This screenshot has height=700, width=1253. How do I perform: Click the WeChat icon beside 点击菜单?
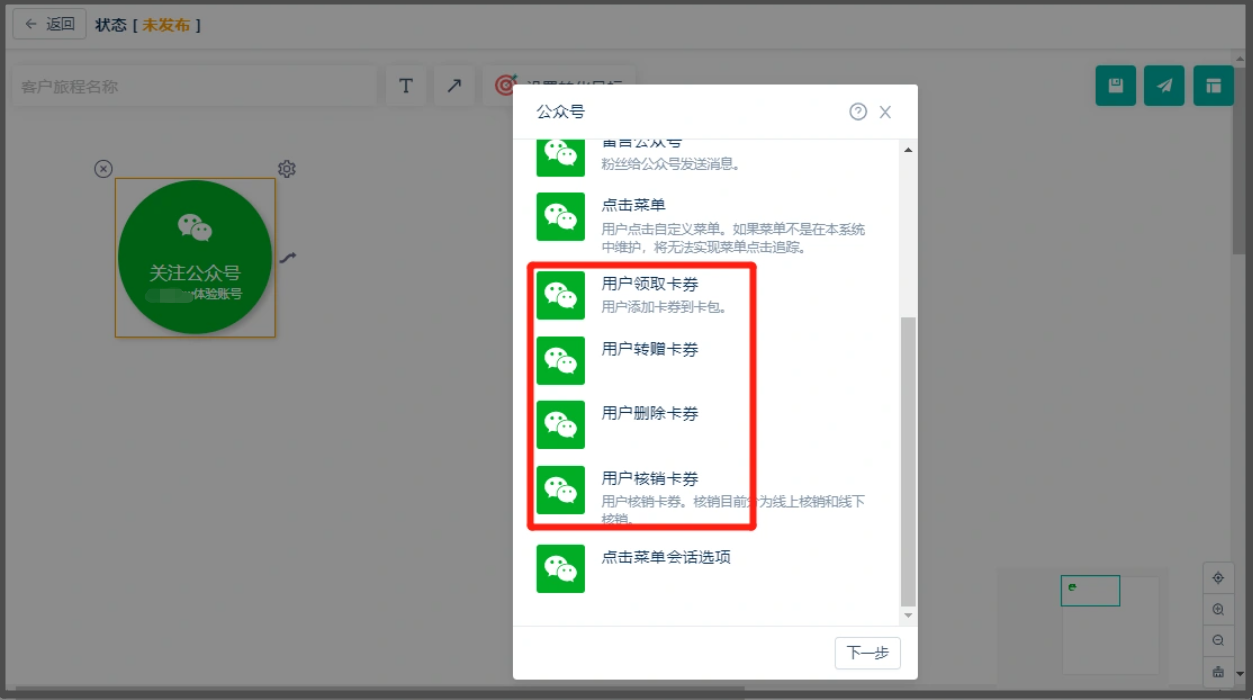coord(561,217)
